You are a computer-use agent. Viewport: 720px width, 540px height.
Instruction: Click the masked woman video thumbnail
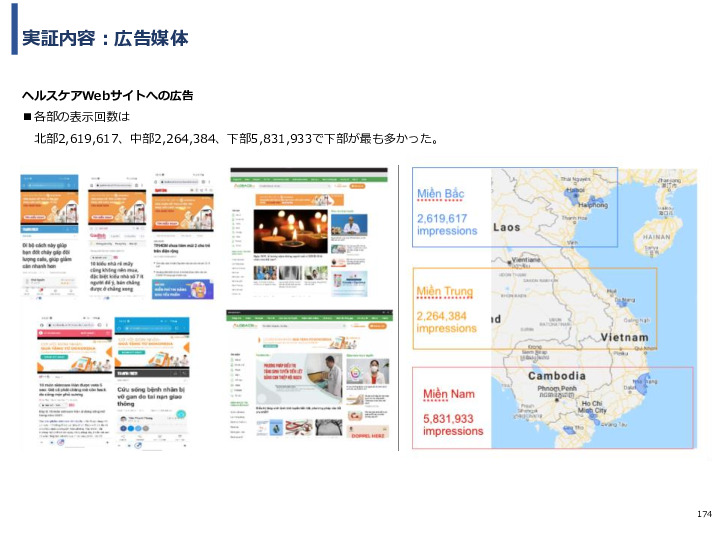[368, 371]
